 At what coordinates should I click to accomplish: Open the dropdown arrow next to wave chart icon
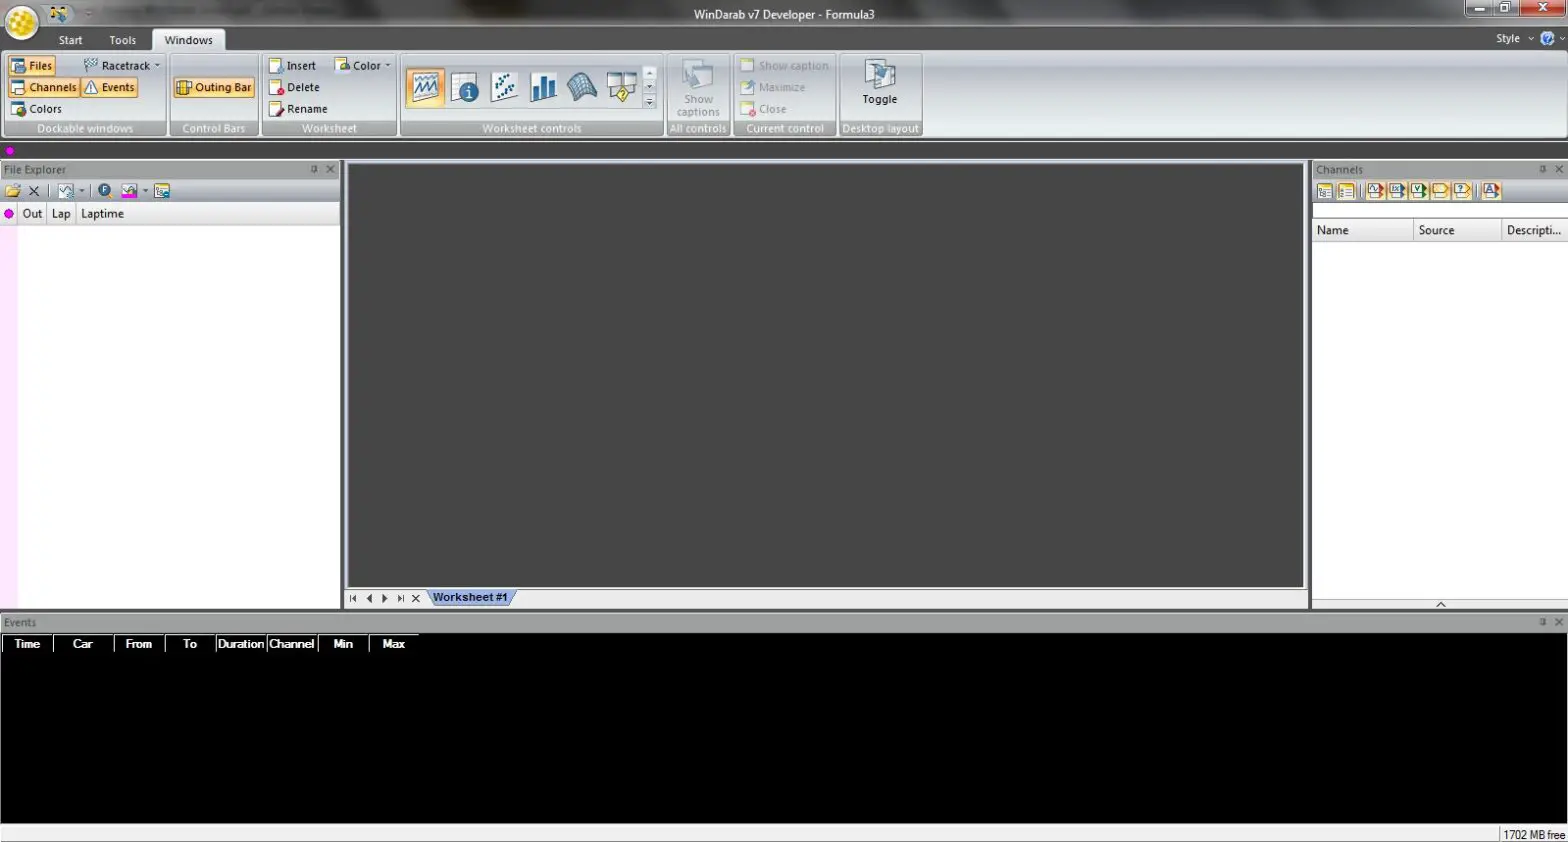[82, 191]
